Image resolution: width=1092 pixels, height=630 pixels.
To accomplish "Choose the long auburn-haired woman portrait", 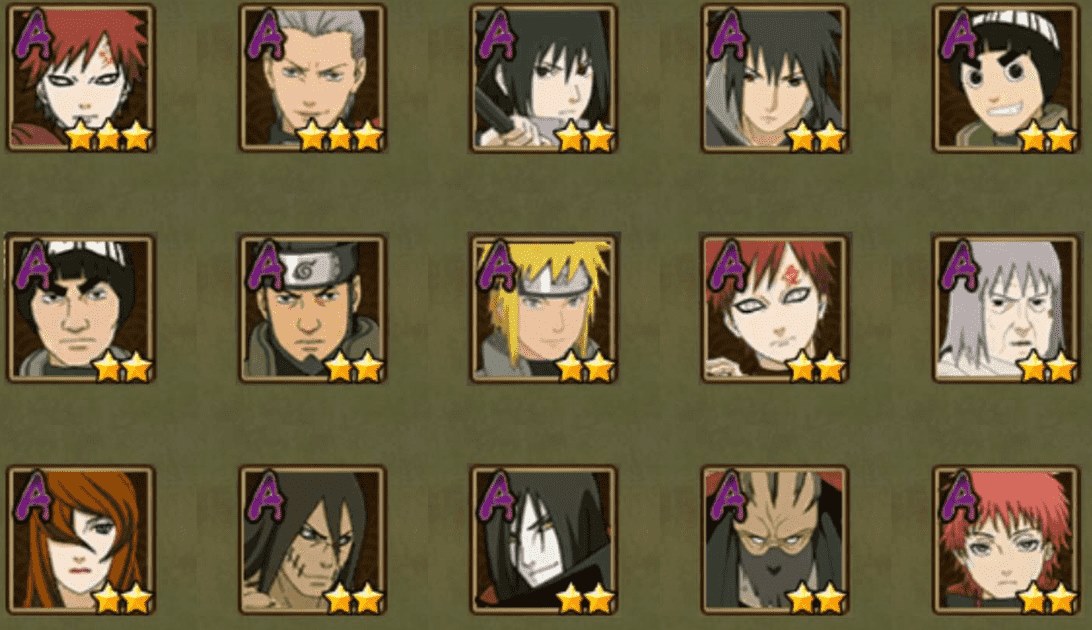I will 81,540.
